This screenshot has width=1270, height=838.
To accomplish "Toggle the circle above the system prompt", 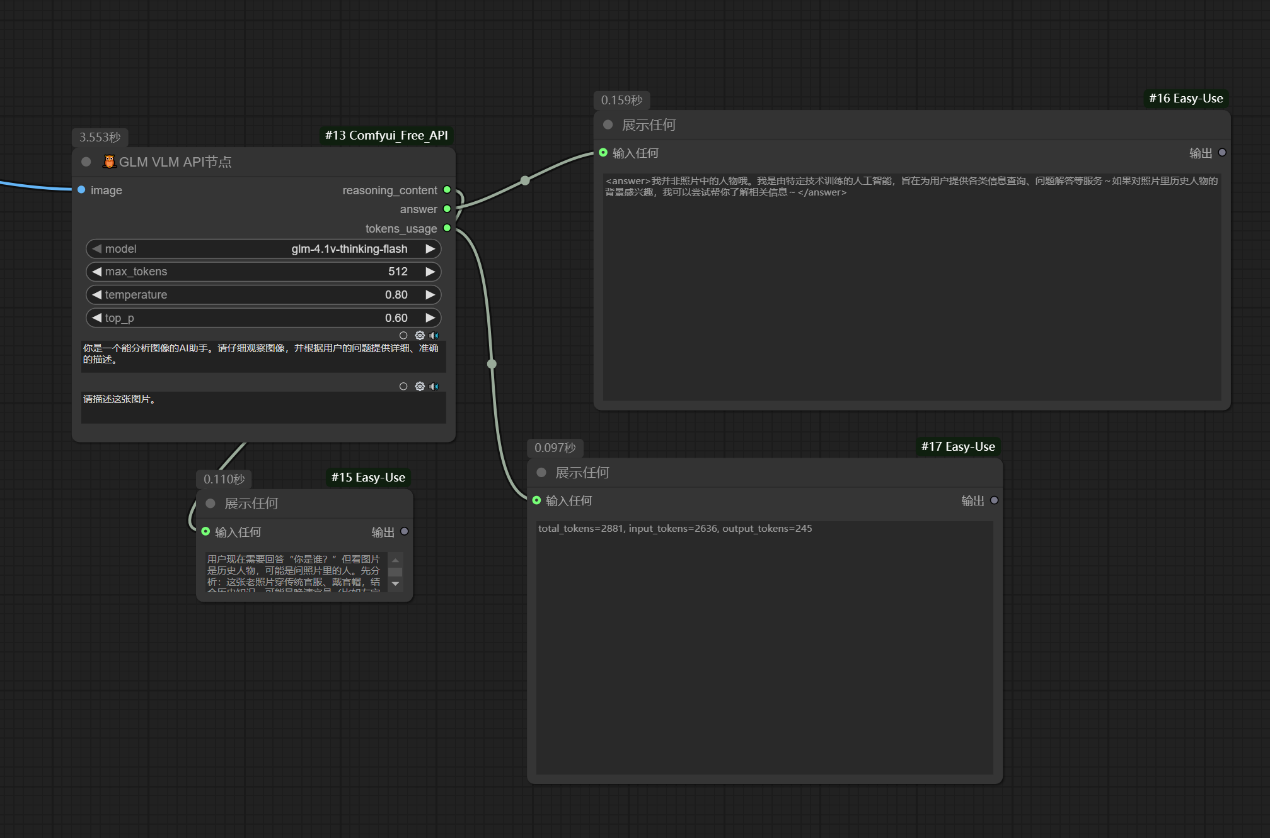I will (x=403, y=336).
